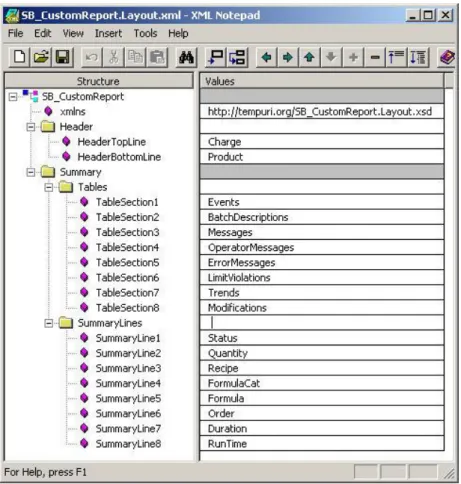Open the Tools menu

click(x=145, y=33)
